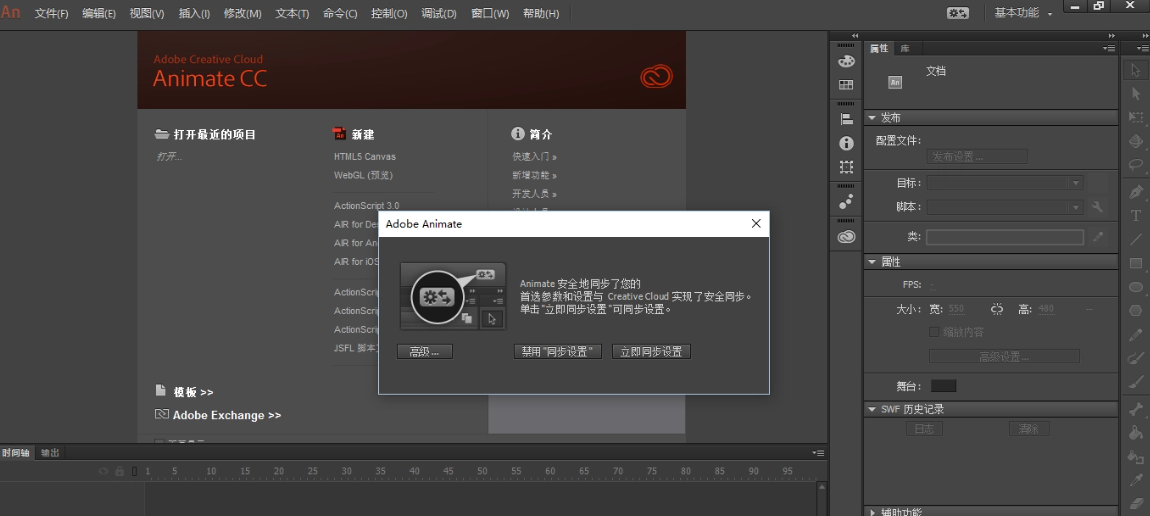Switch to the 输出 tab

50,452
